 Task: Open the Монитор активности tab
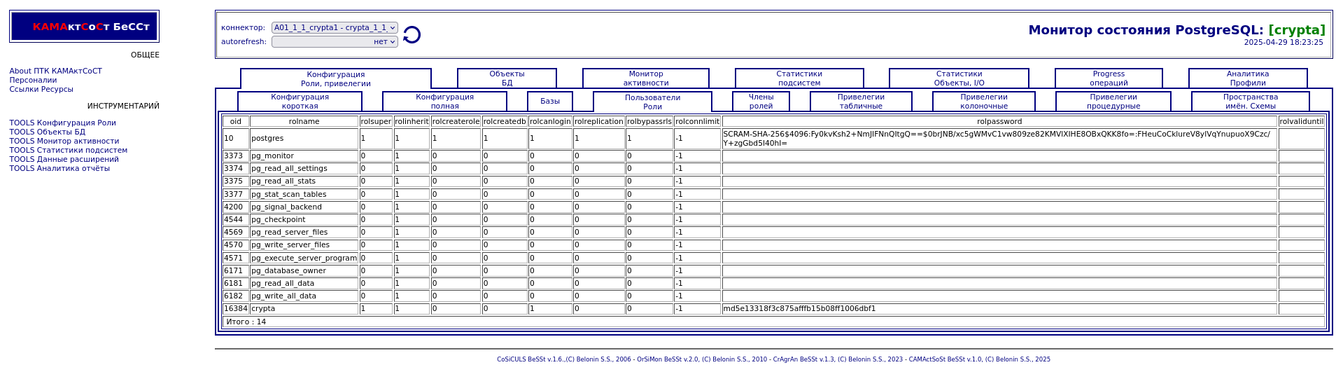(x=646, y=78)
